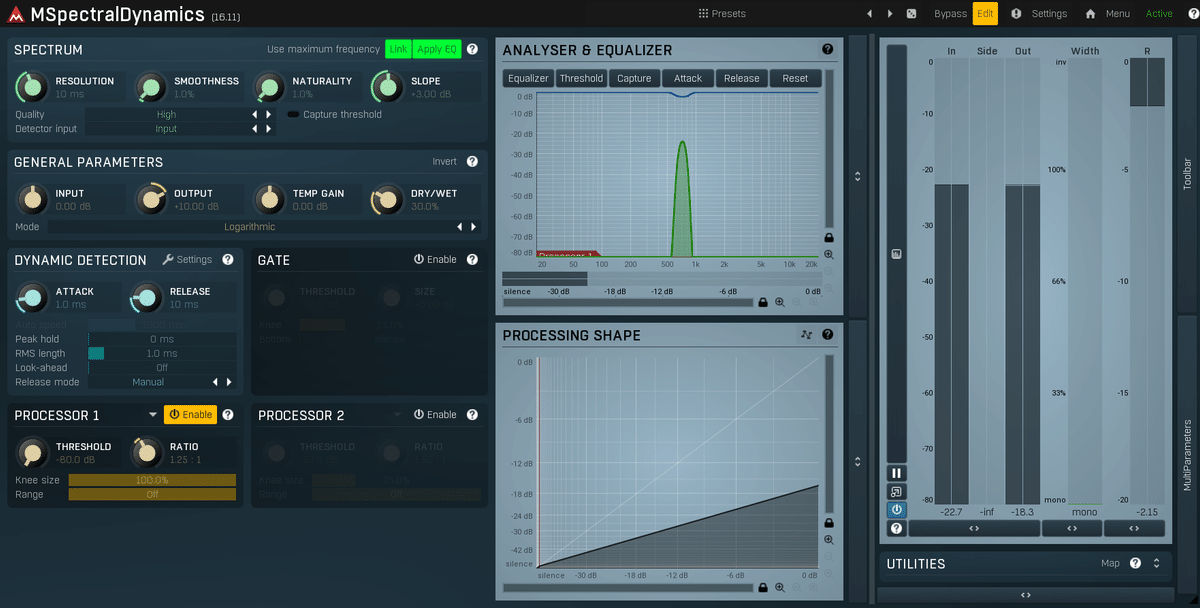Screen dimensions: 1200x608
Task: Click the analyser graph zoom magnifier icon
Action: [829, 255]
